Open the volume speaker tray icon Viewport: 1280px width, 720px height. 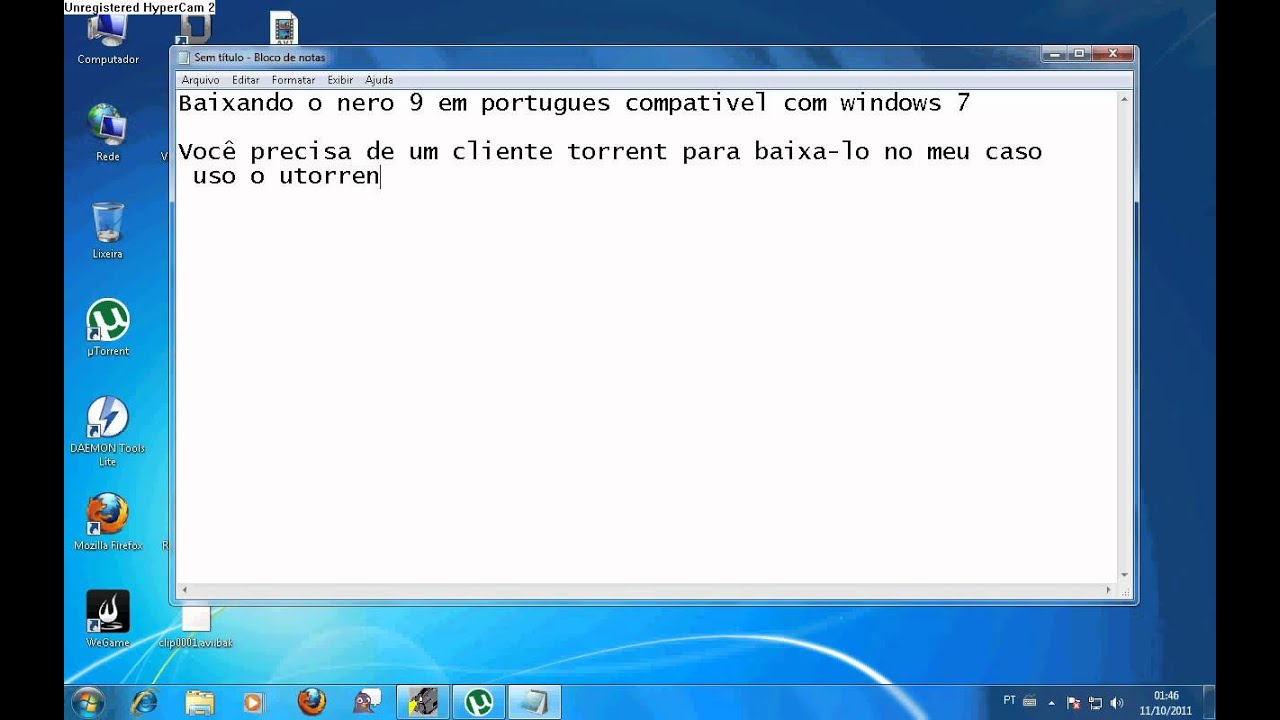point(1117,703)
